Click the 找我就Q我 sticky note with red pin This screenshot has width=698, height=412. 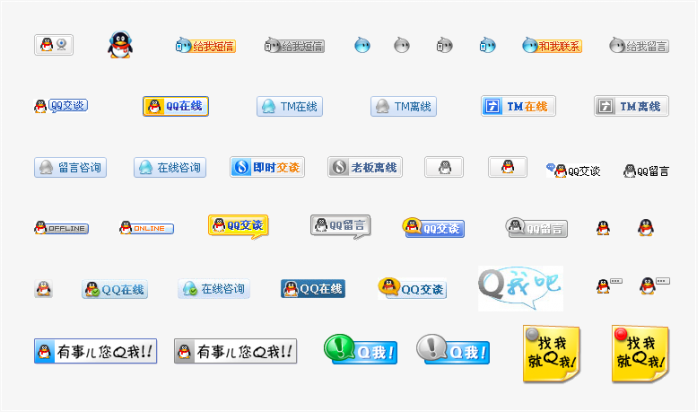(x=640, y=354)
